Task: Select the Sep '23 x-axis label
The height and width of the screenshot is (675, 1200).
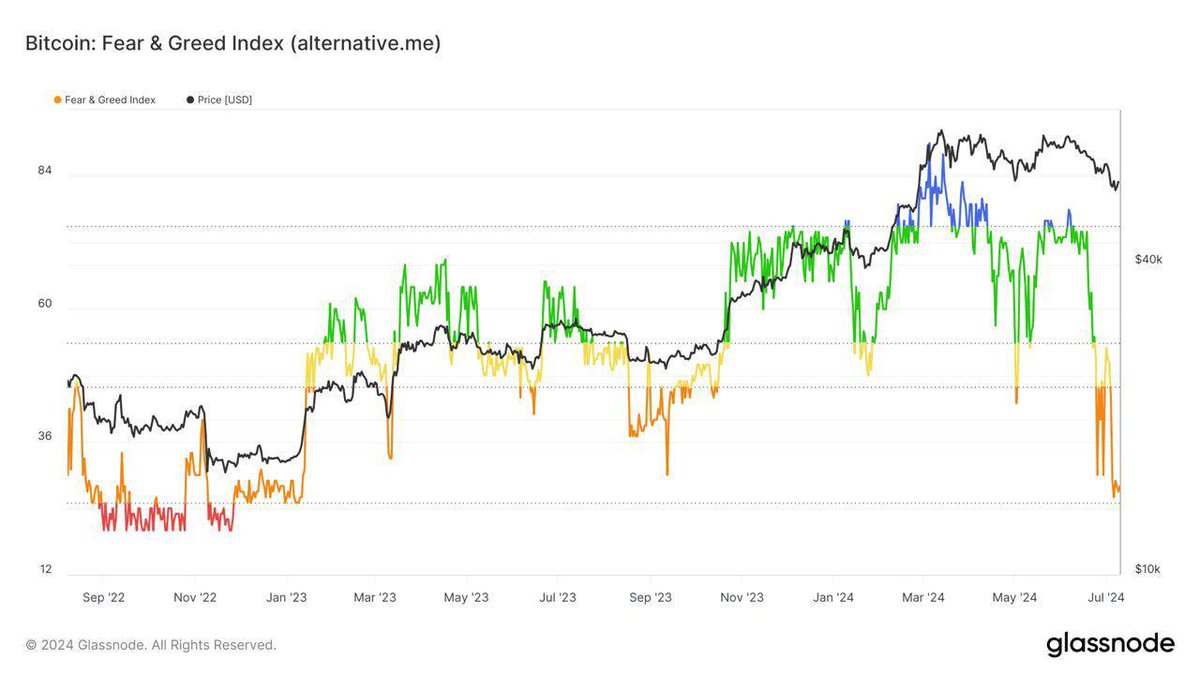Action: (x=650, y=598)
